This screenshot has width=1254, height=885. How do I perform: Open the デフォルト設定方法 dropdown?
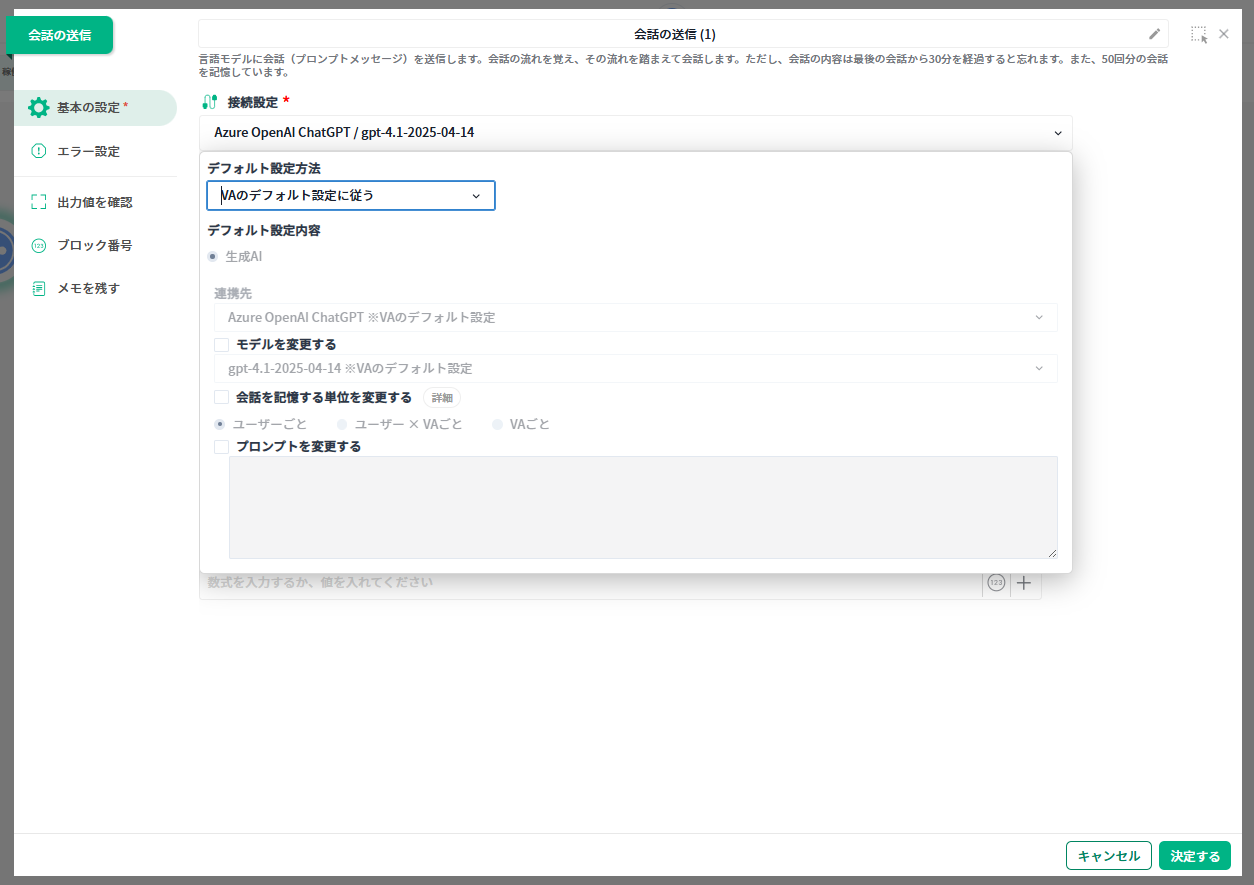coord(350,196)
